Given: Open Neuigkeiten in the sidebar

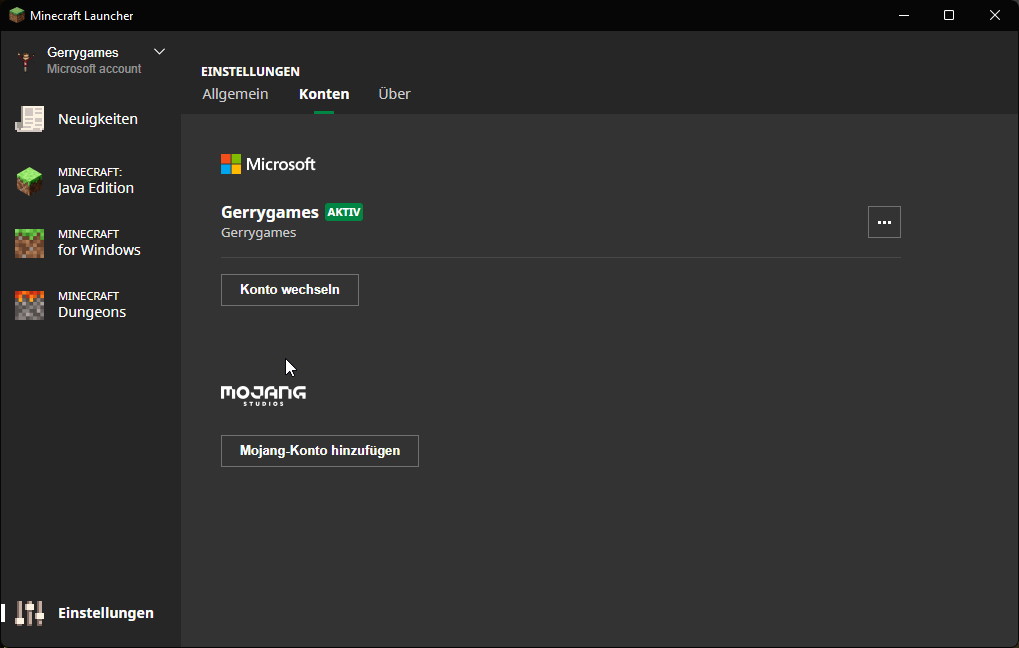Looking at the screenshot, I should click(98, 119).
